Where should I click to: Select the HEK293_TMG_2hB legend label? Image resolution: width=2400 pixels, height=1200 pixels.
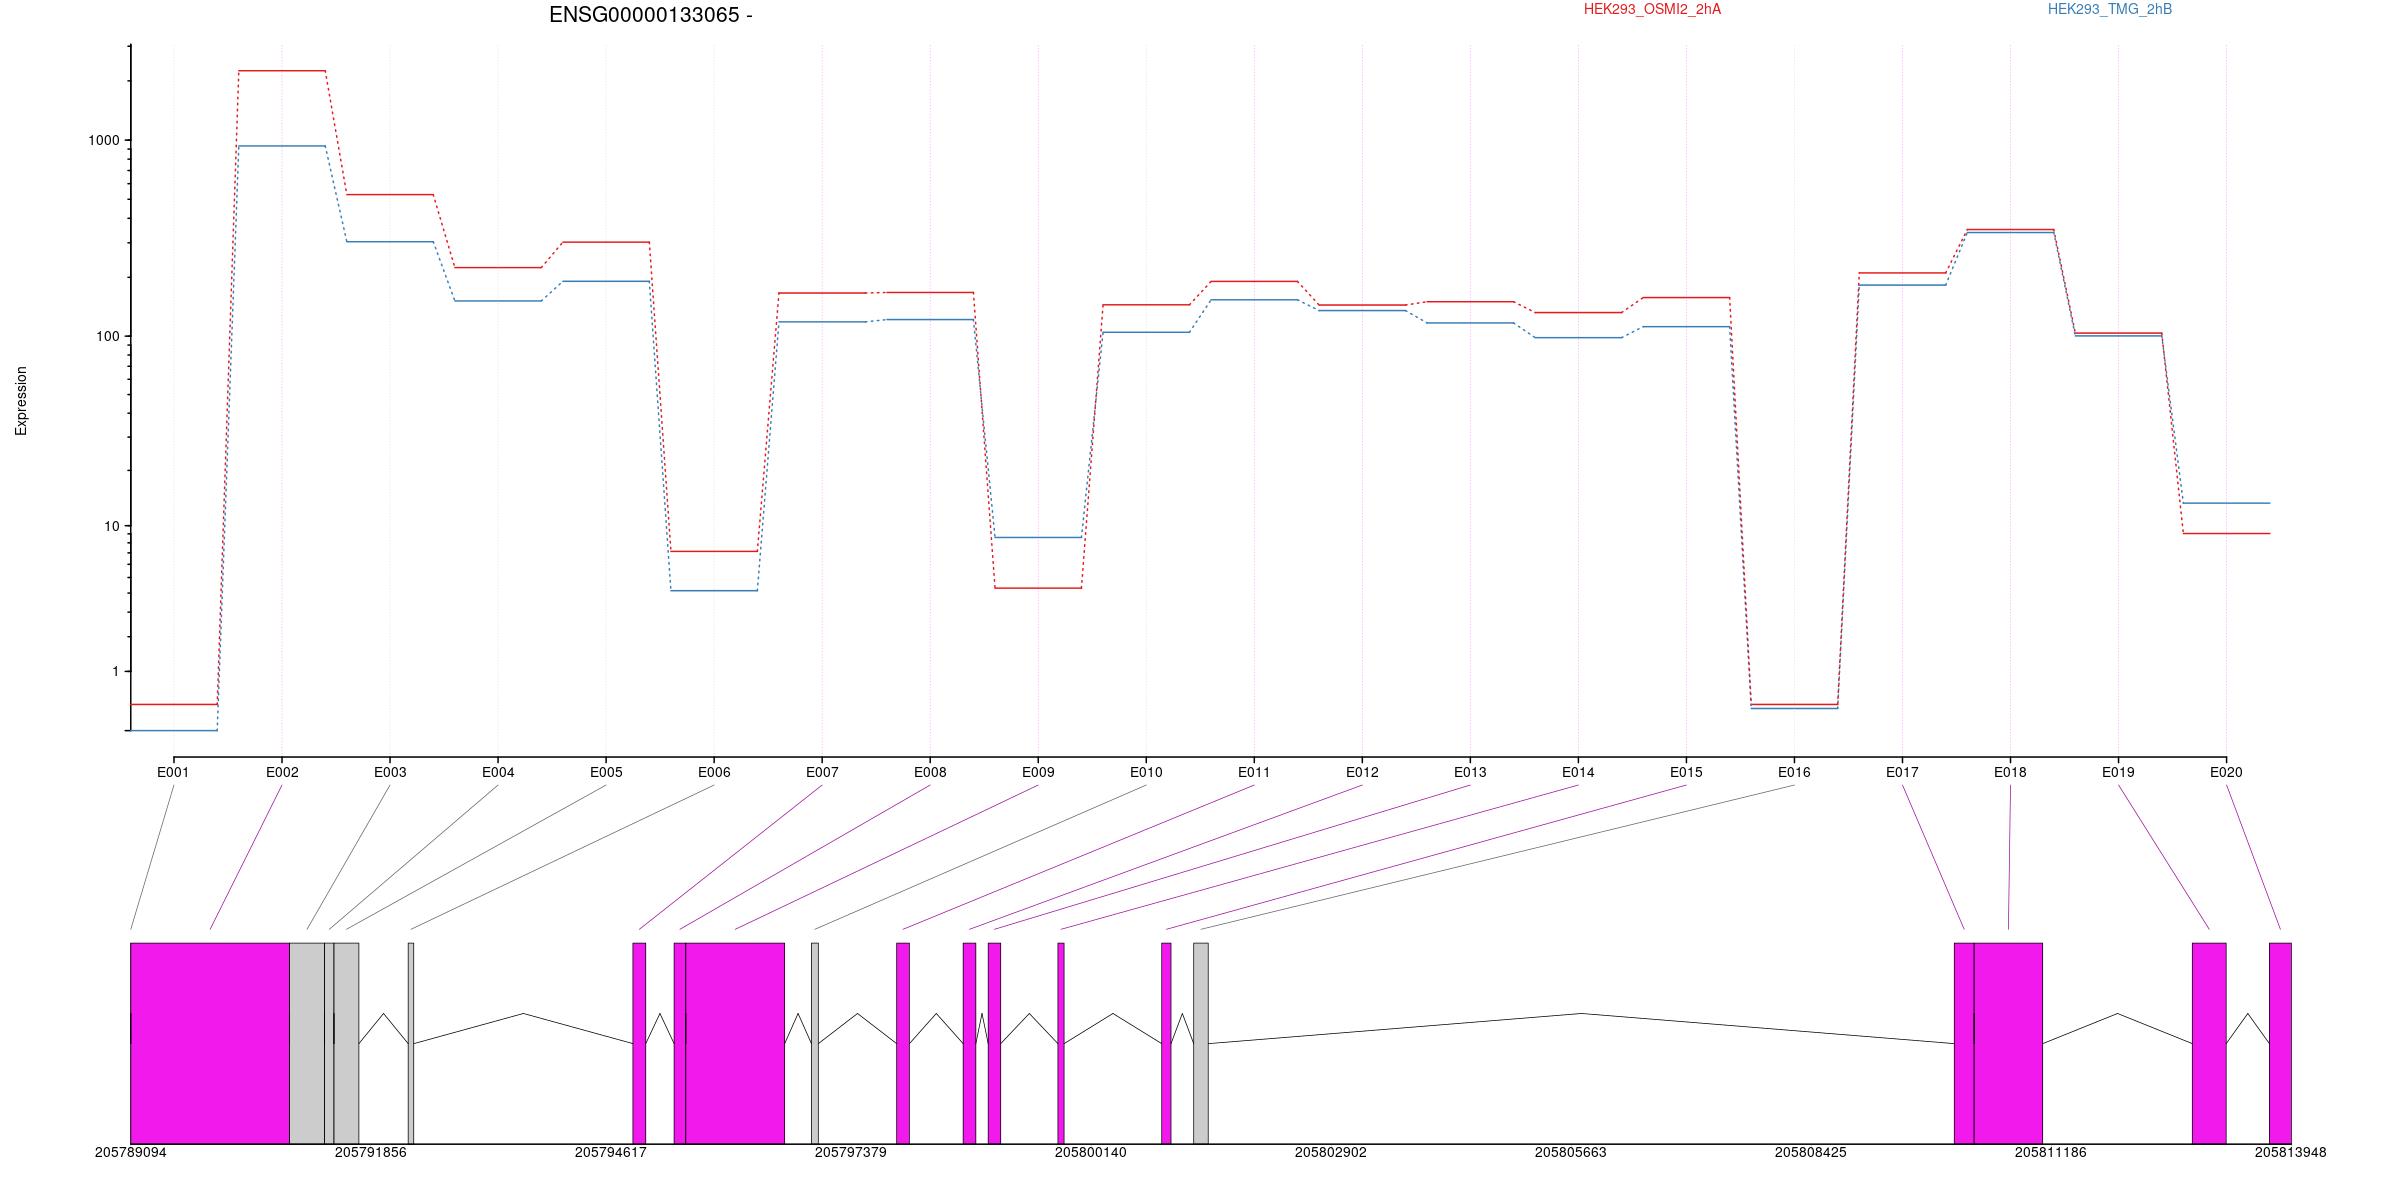tap(2110, 9)
